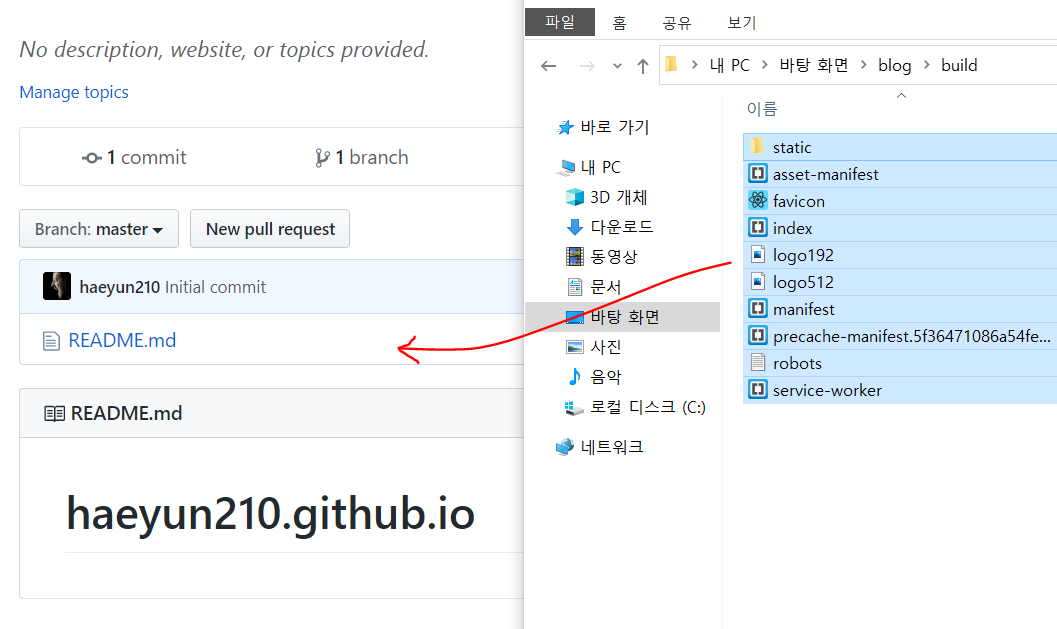Viewport: 1057px width, 629px height.
Task: View the 1 commit link on GitHub
Action: click(x=133, y=157)
